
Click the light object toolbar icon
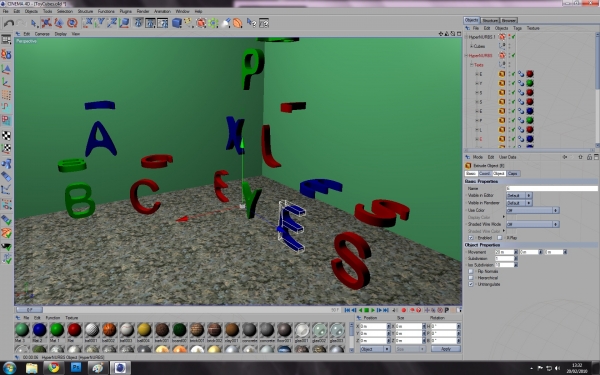point(226,23)
